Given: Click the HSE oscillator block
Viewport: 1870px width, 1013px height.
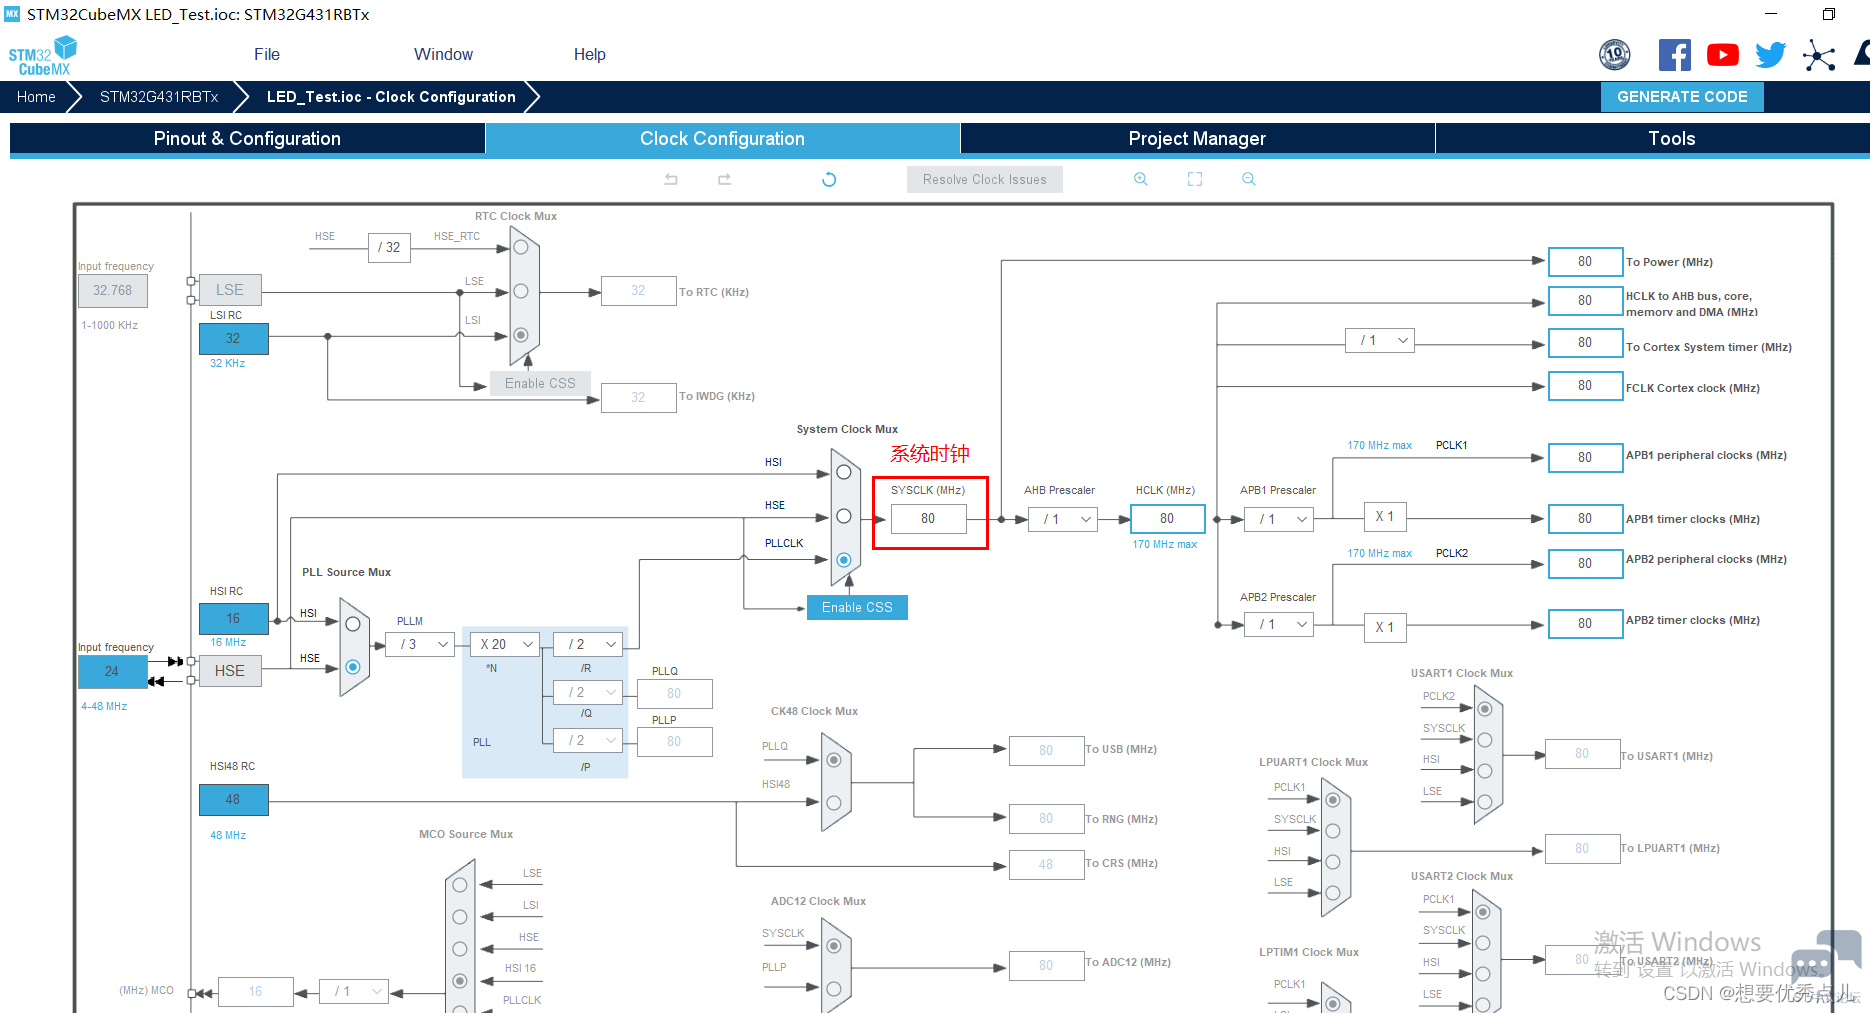Looking at the screenshot, I should tap(230, 671).
